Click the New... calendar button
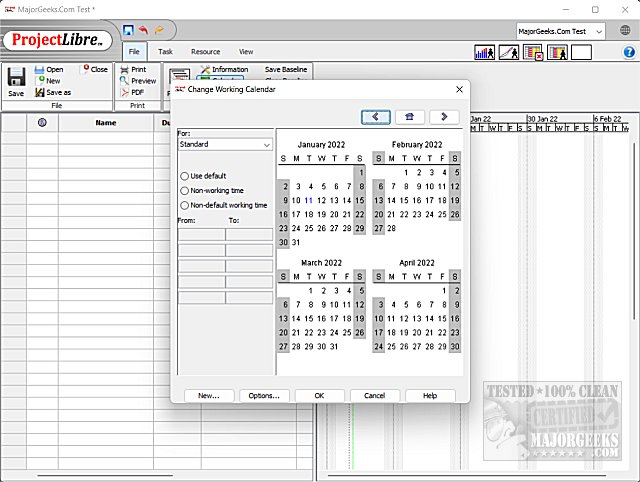Image resolution: width=640 pixels, height=482 pixels. coord(208,395)
